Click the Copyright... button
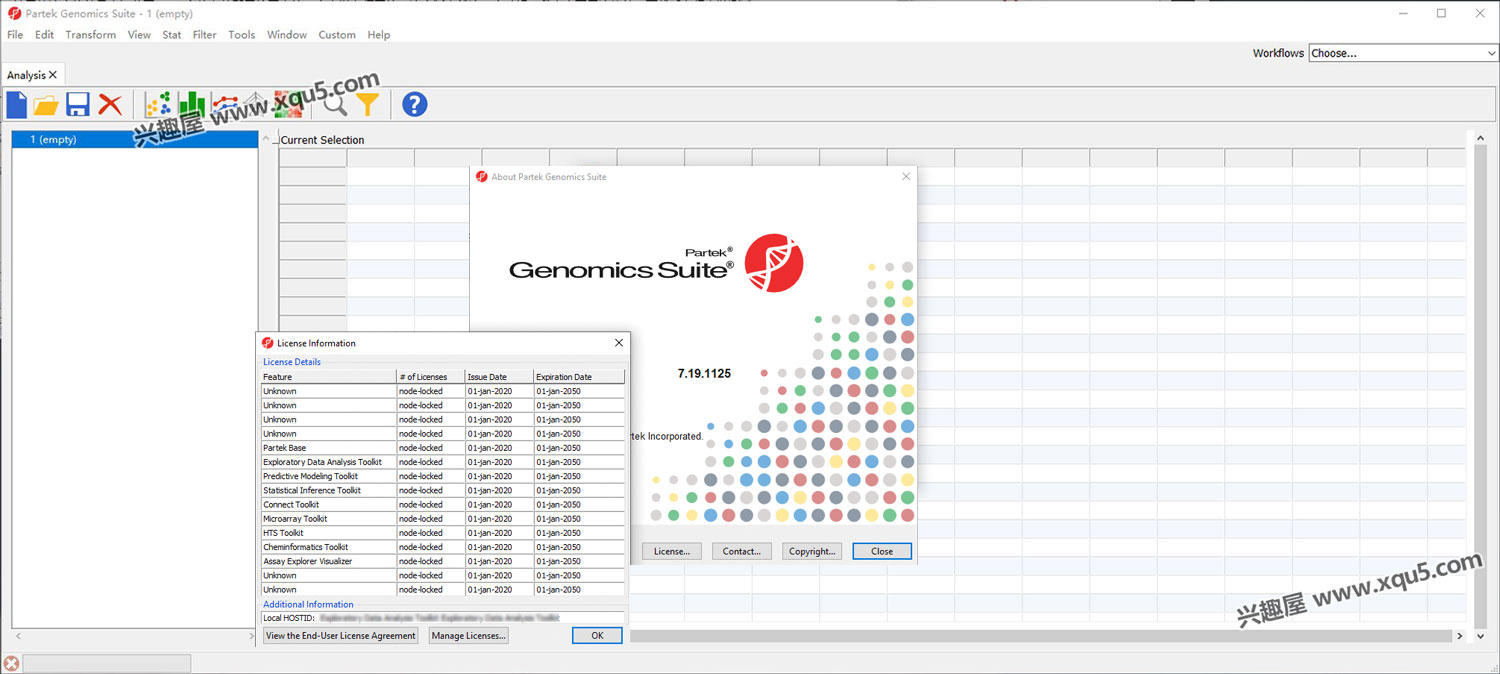Image resolution: width=1500 pixels, height=674 pixels. point(812,551)
